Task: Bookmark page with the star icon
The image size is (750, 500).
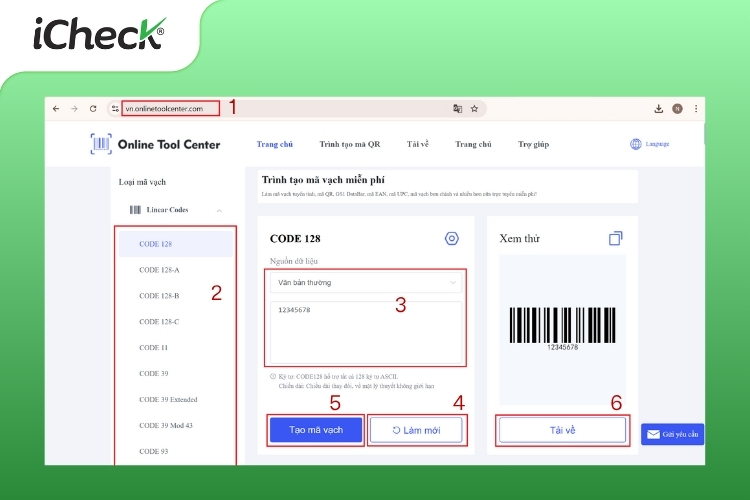Action: tap(474, 109)
